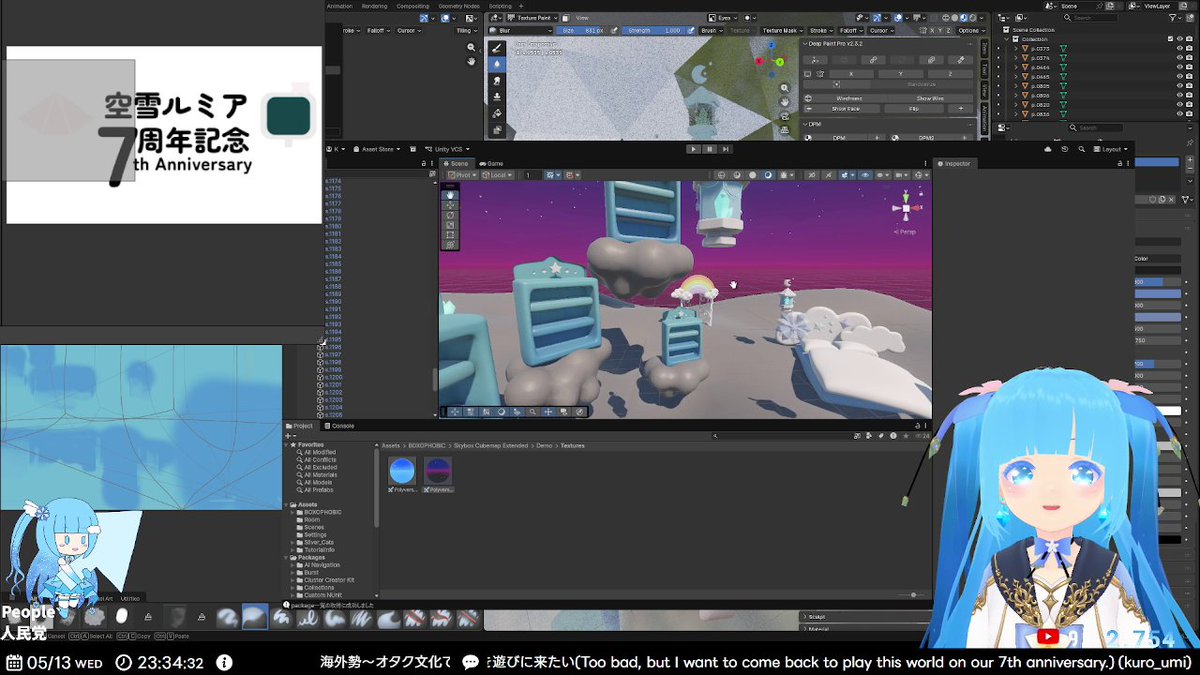Switch to the Scene tab

coord(456,163)
